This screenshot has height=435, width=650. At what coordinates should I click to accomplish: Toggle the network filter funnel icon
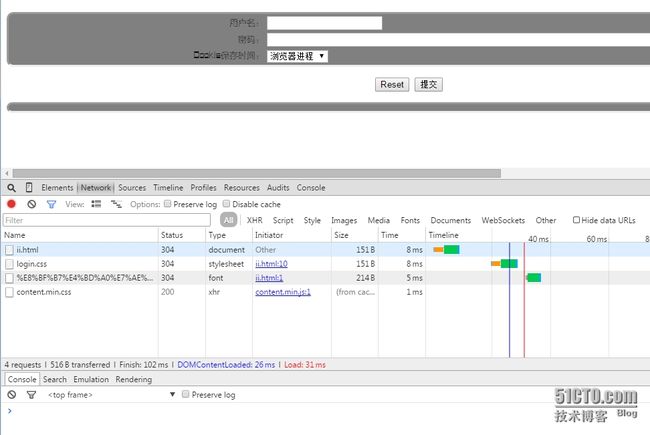click(x=51, y=204)
